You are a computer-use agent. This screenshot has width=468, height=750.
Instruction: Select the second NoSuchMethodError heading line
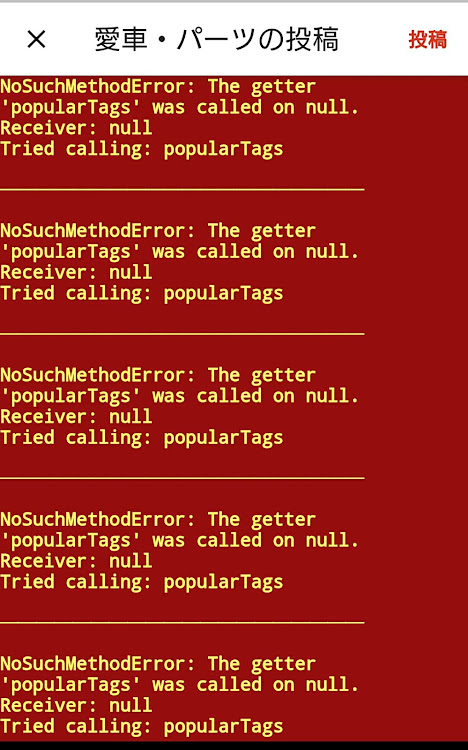[x=158, y=231]
